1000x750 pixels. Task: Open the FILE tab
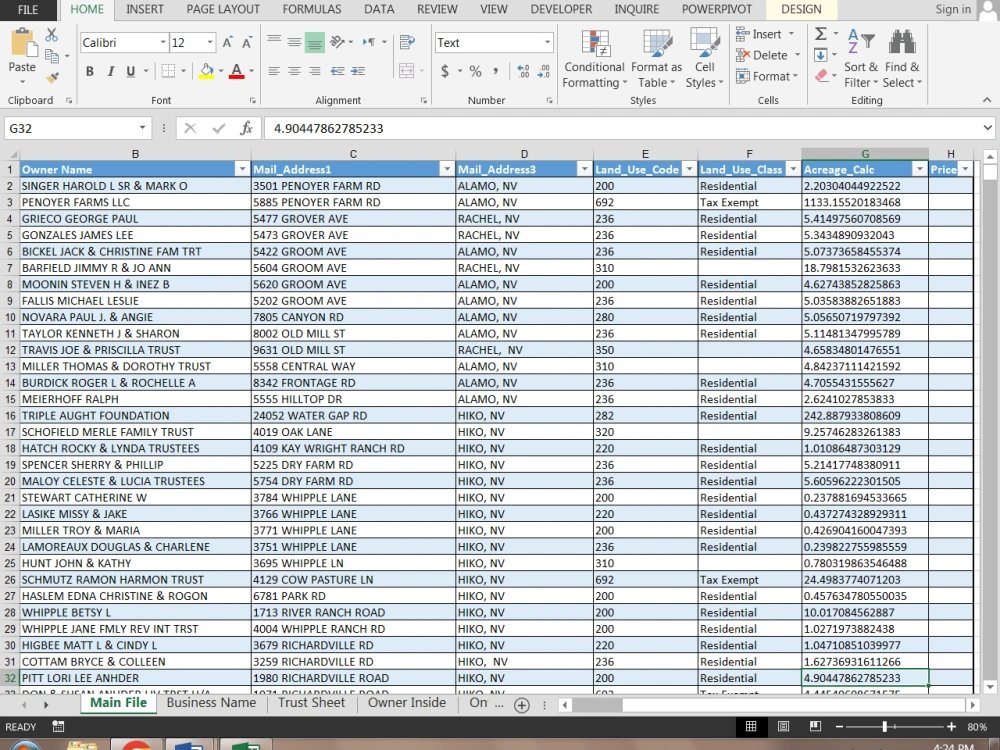coord(28,10)
